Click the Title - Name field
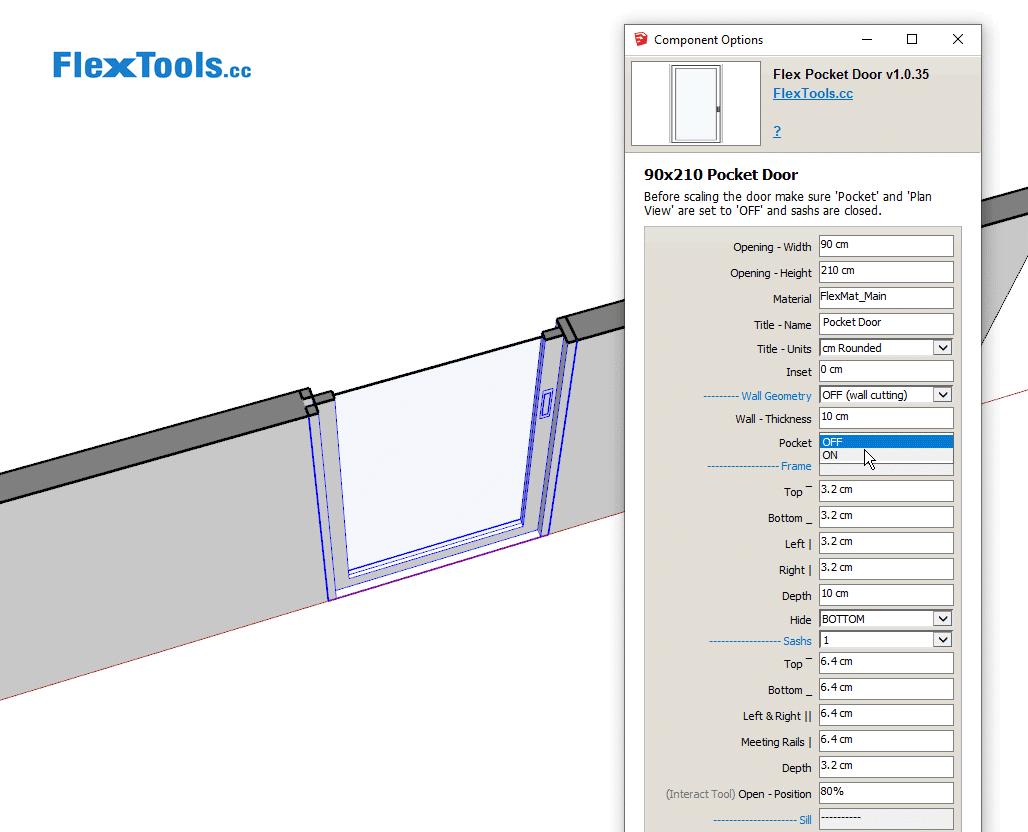 tap(886, 323)
